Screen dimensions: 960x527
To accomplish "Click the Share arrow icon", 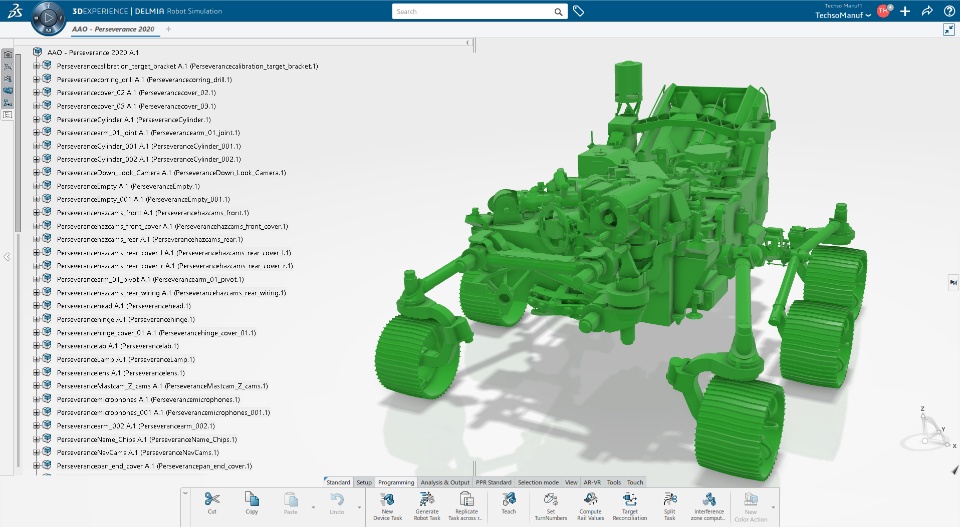I will point(927,11).
